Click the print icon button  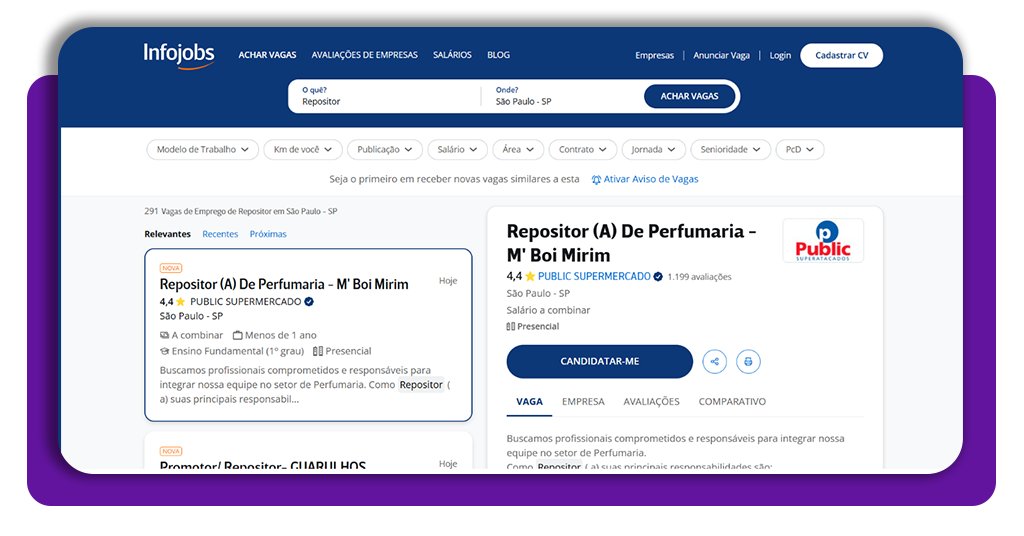pos(748,361)
